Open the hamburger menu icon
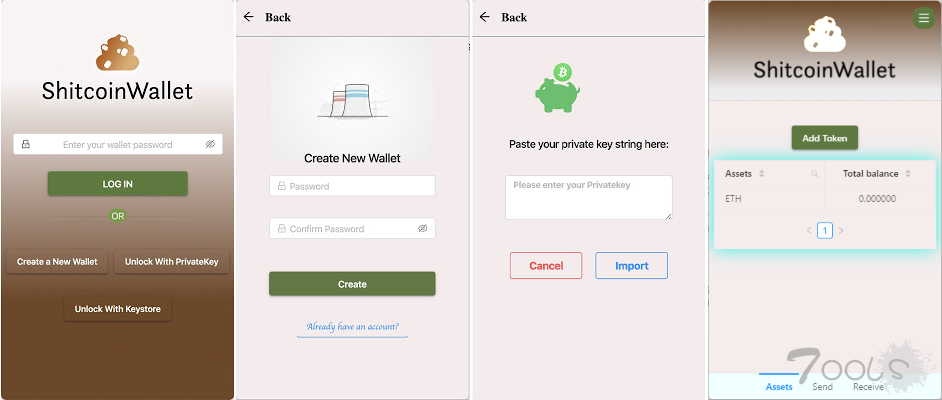This screenshot has height=400, width=942. coord(923,18)
